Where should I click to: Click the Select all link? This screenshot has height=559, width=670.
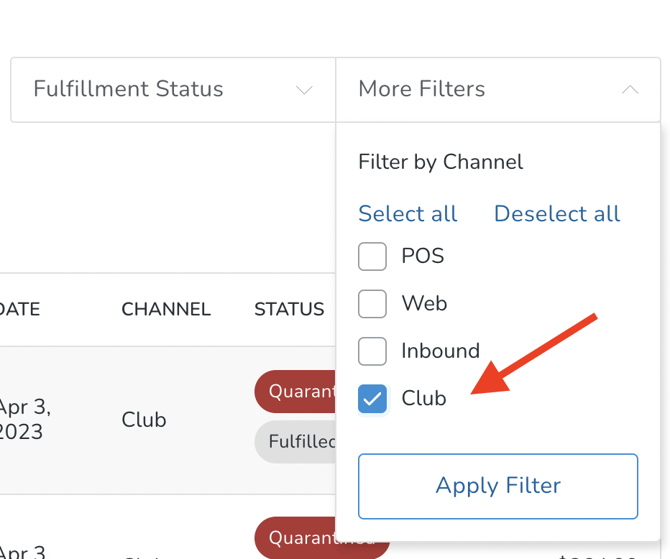(407, 214)
